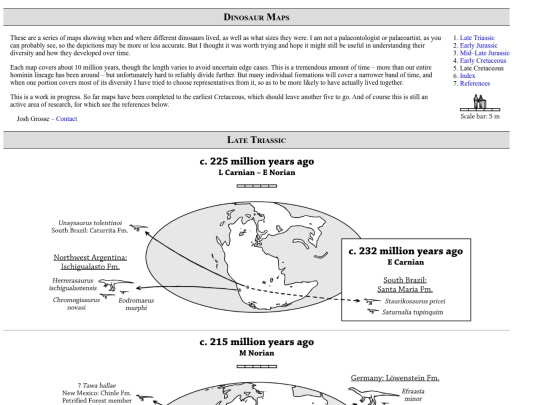Click the 'Eodromaeus murphi' name label
The image size is (540, 405).
pyautogui.click(x=136, y=304)
